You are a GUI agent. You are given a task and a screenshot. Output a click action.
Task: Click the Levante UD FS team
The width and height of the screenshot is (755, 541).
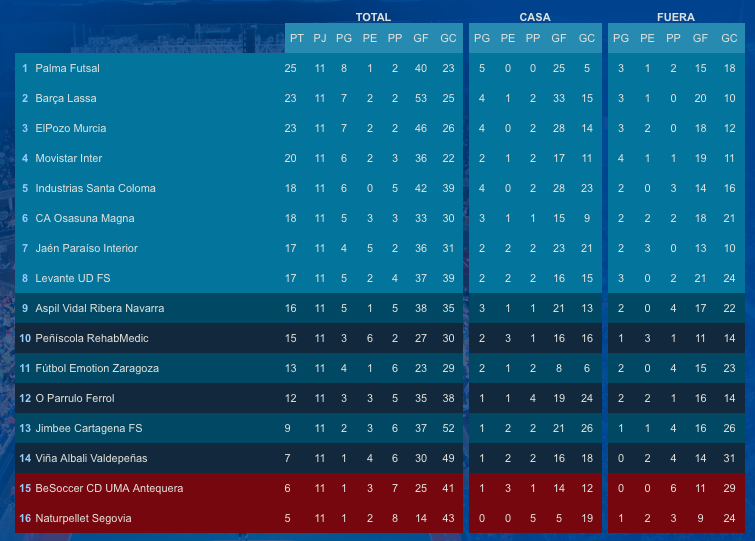click(x=73, y=278)
